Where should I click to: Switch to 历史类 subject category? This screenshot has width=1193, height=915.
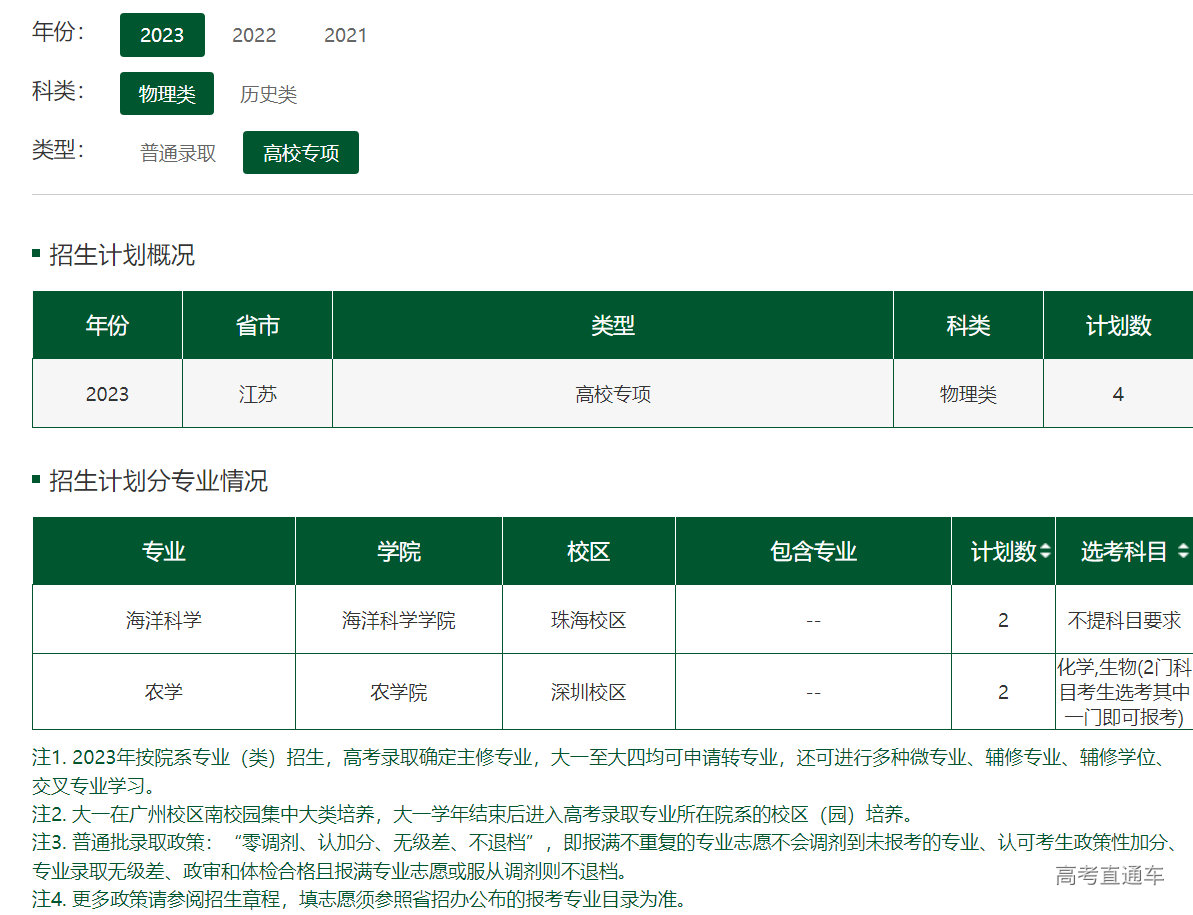pos(268,94)
